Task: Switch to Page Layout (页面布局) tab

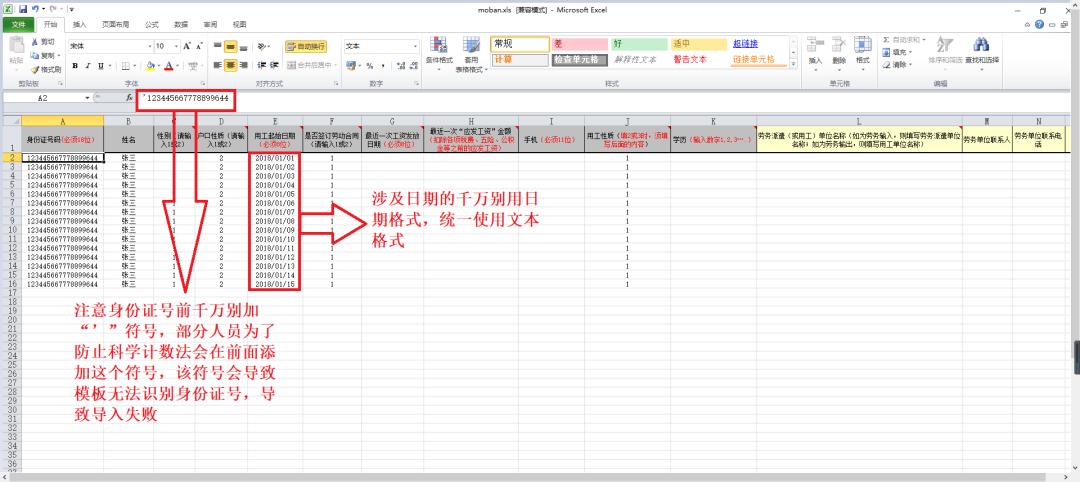Action: click(115, 24)
